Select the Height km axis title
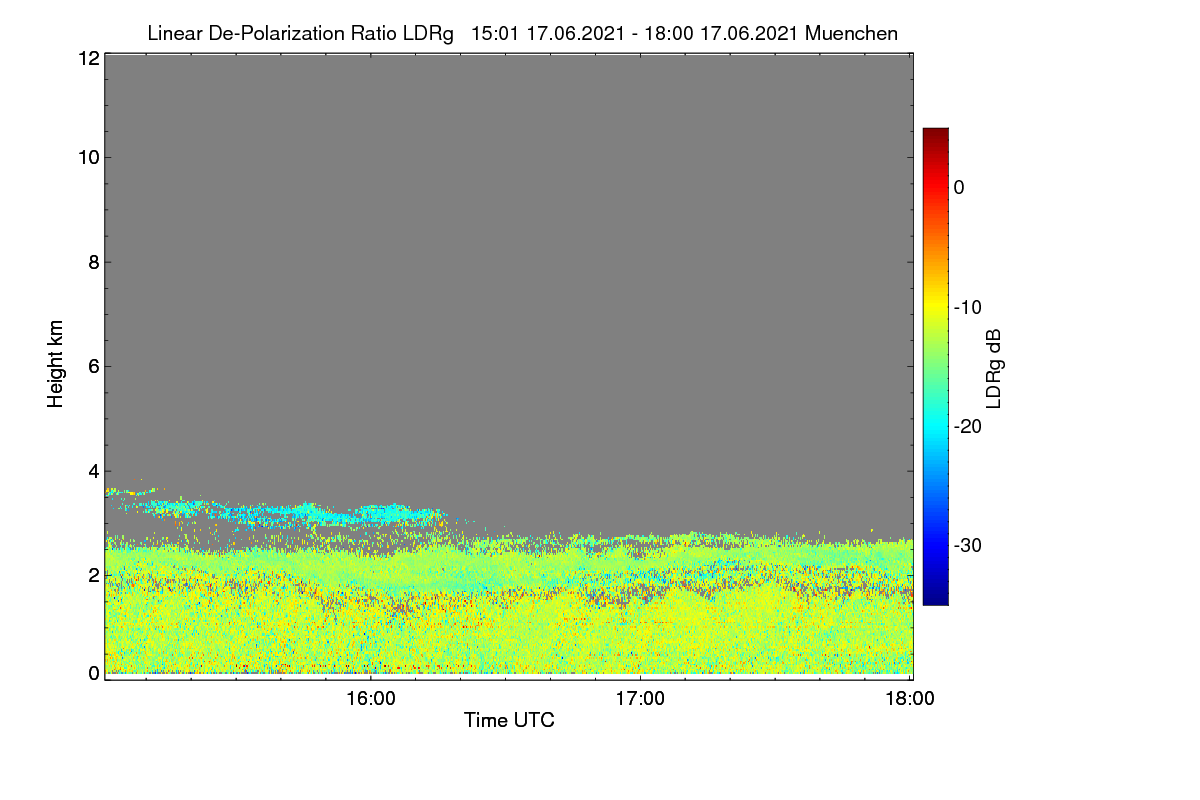This screenshot has width=1200, height=800. pyautogui.click(x=56, y=364)
